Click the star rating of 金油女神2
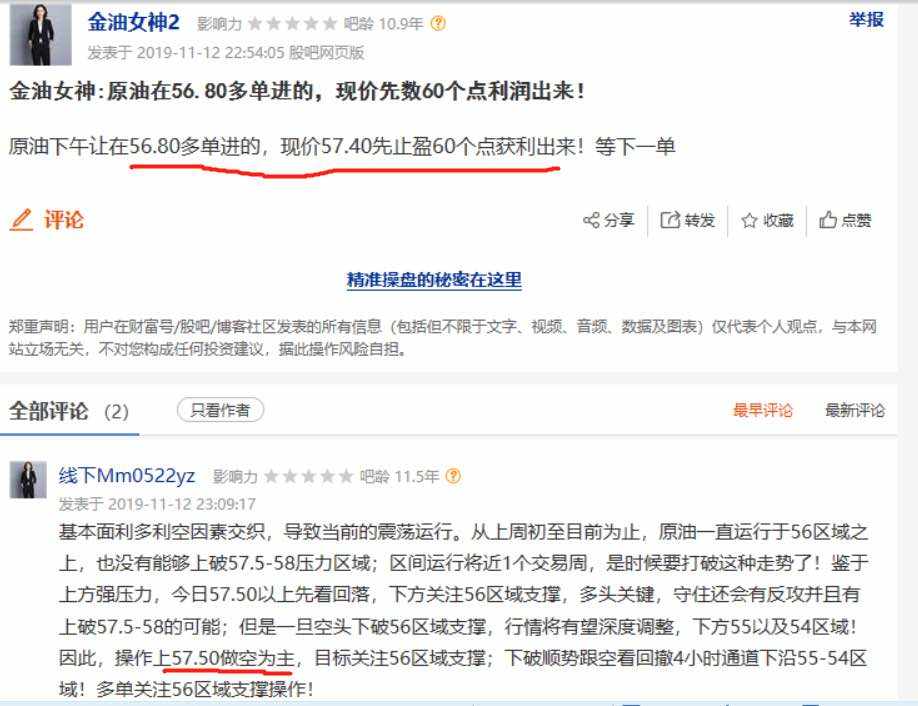 click(x=293, y=23)
